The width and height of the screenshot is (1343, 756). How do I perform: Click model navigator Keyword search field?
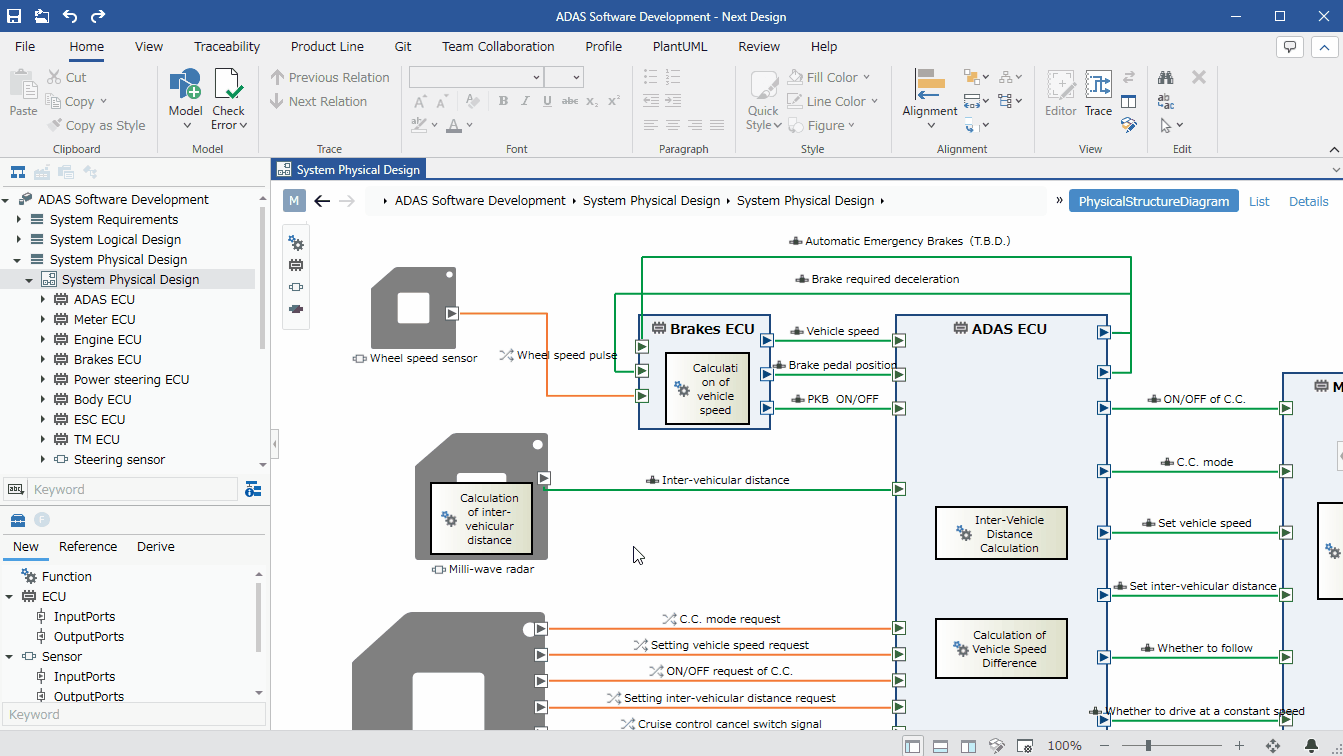coord(132,489)
